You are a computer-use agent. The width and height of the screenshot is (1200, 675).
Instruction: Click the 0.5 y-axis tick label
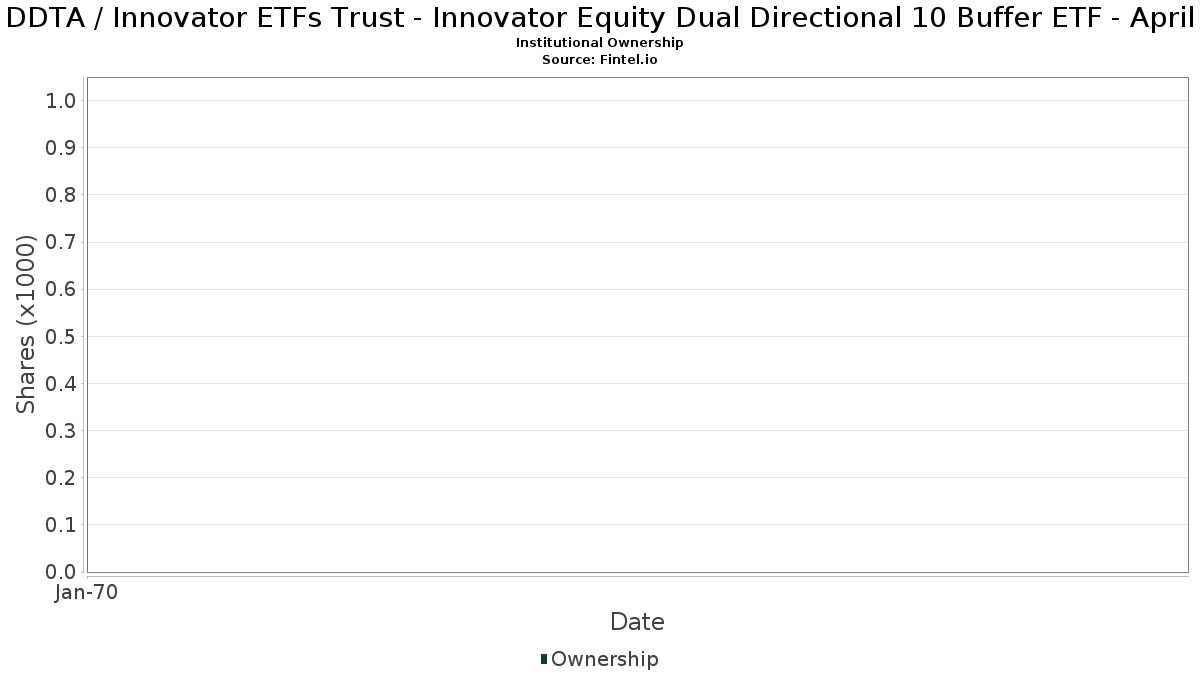[61, 336]
